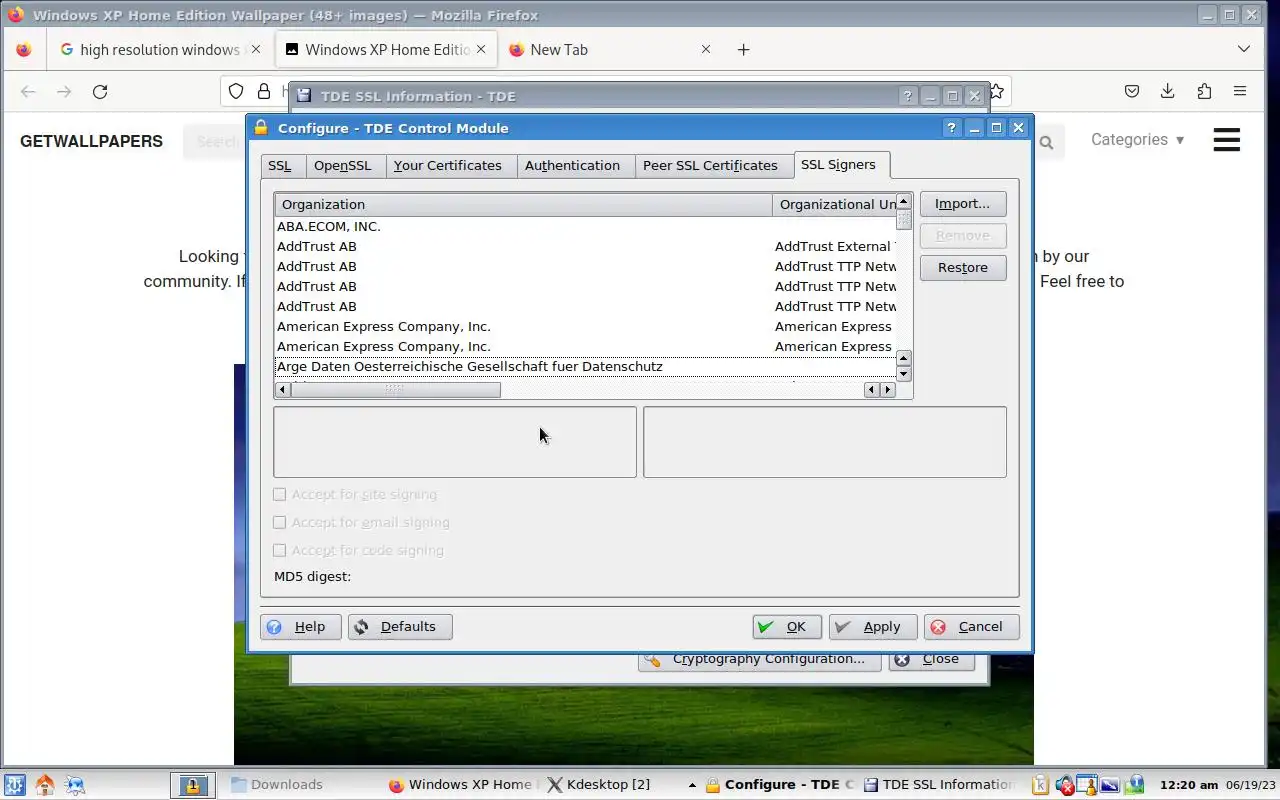
Task: Click the tracking protection shield icon
Action: [236, 91]
